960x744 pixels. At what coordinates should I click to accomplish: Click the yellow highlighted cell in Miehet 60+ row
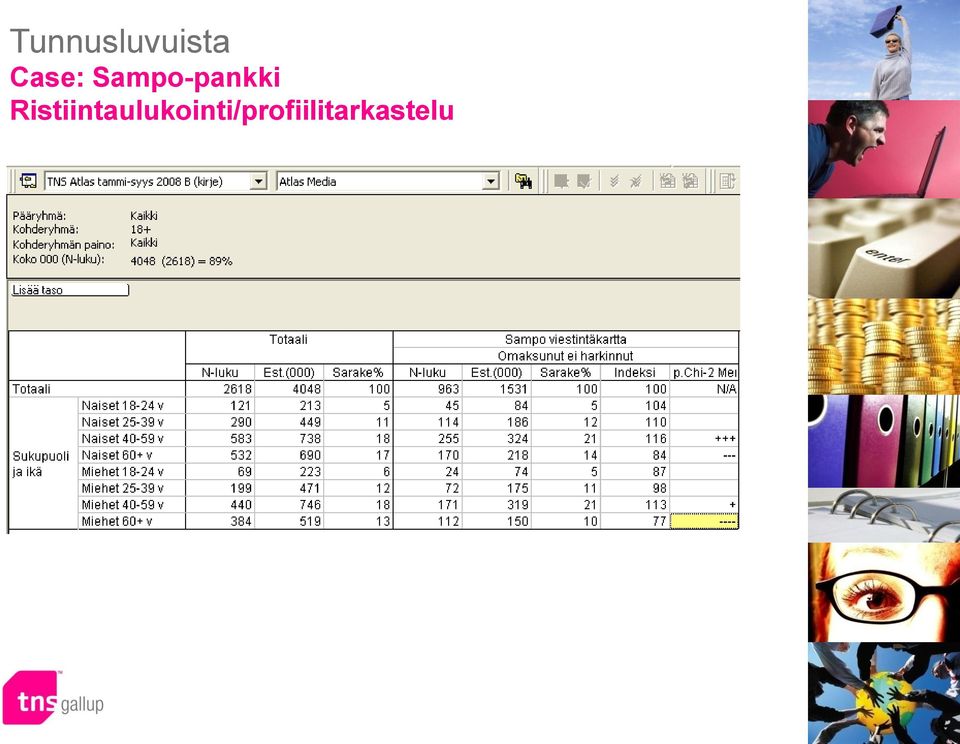[705, 522]
